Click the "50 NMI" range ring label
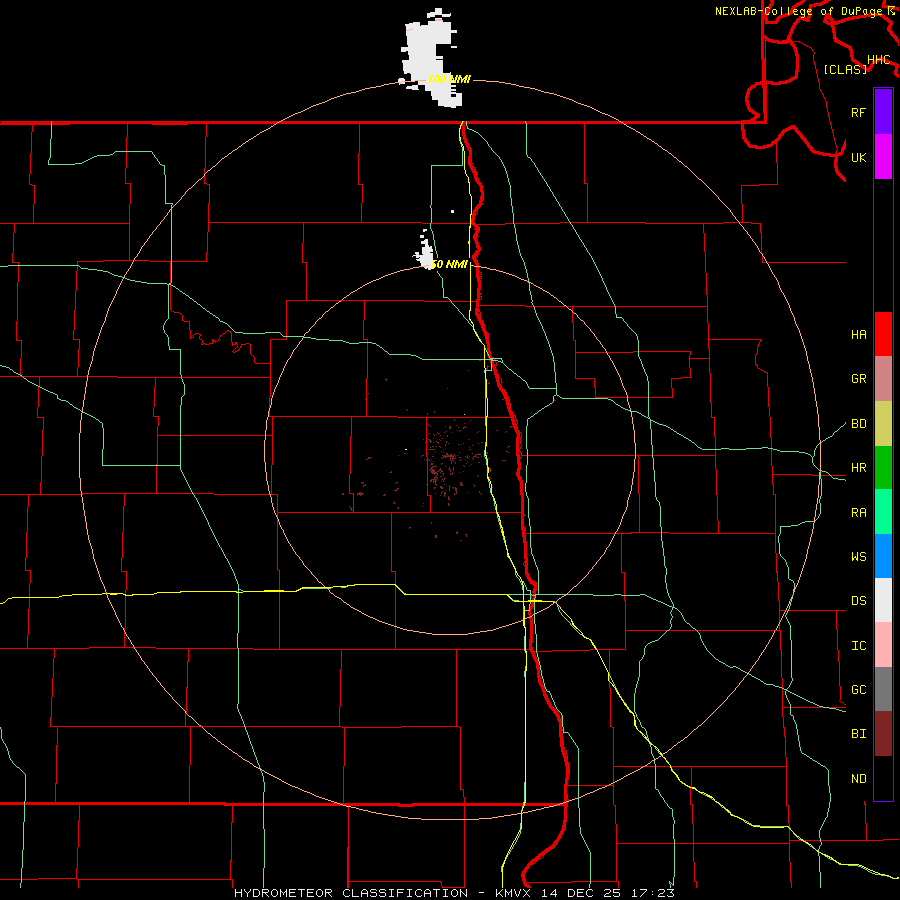This screenshot has width=900, height=900. (x=449, y=264)
